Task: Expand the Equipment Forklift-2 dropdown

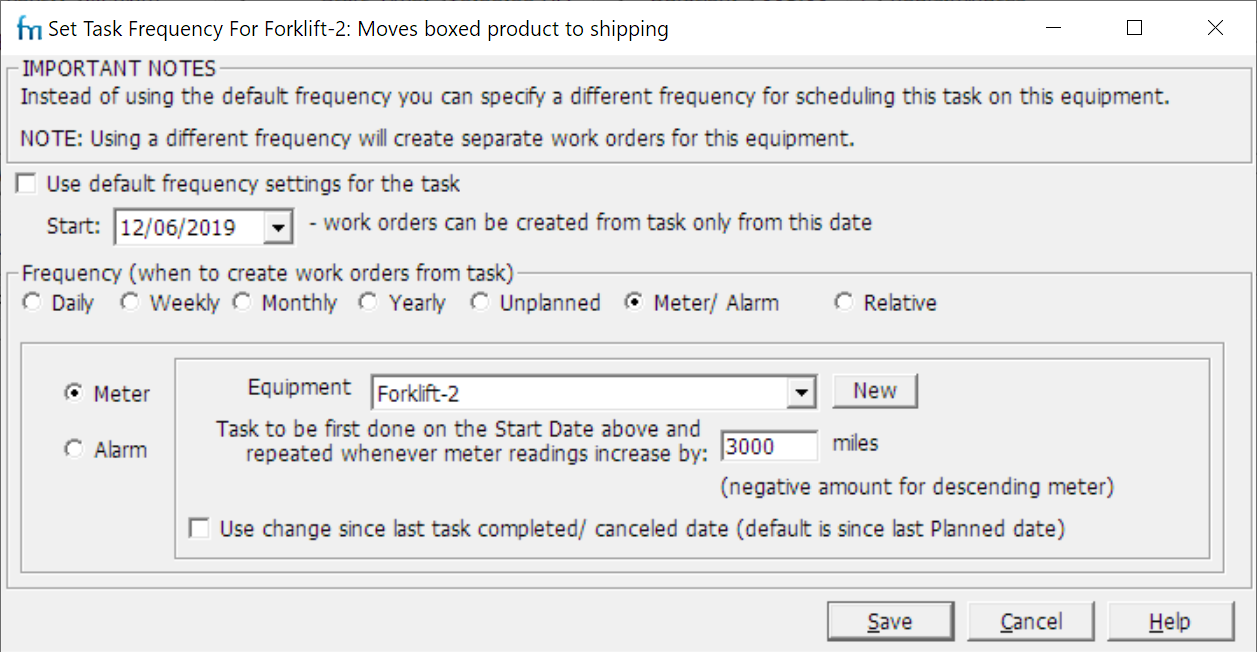Action: click(x=801, y=393)
